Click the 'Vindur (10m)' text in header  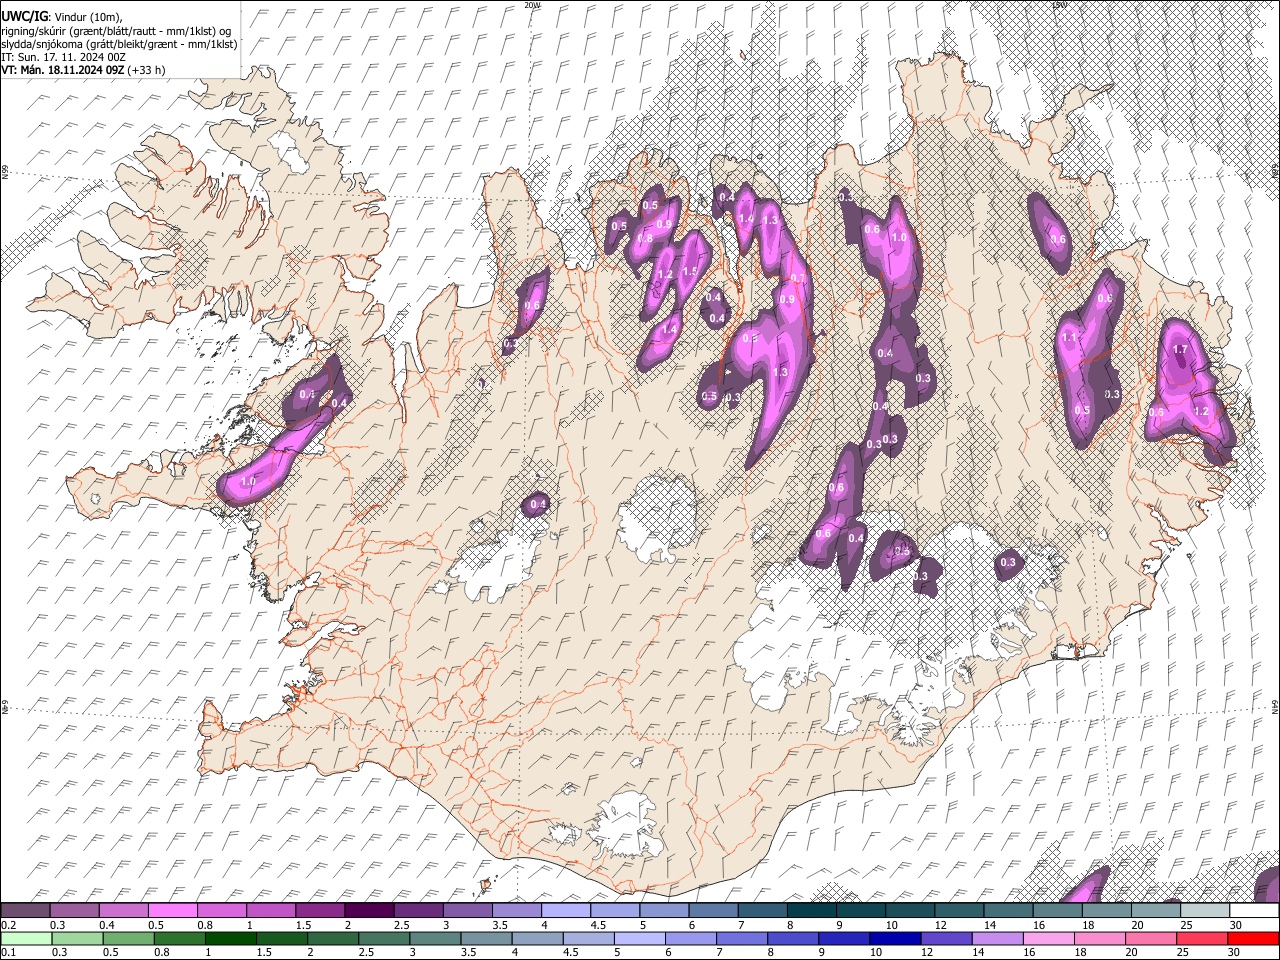[87, 16]
